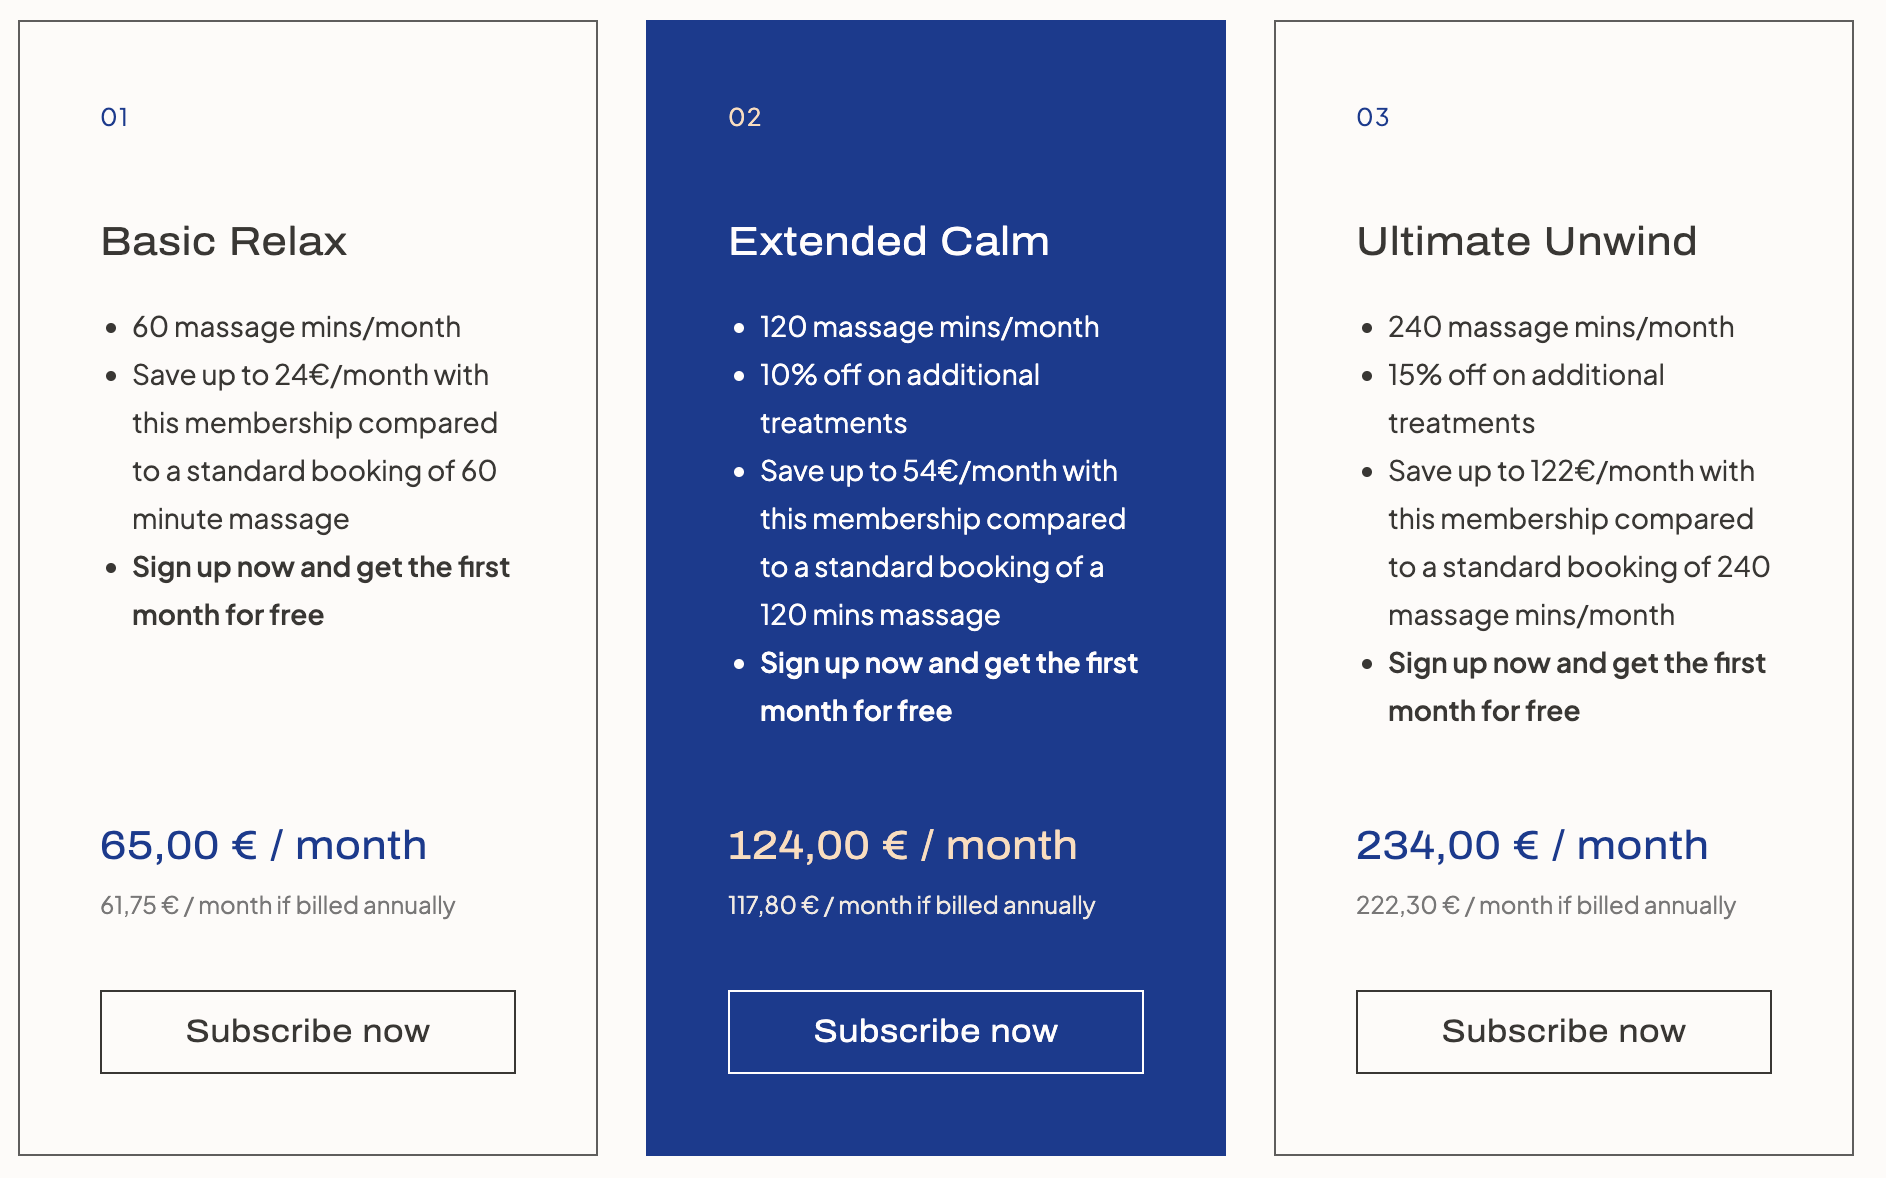
Task: Click the 117,80 € annual billing note
Action: point(911,905)
